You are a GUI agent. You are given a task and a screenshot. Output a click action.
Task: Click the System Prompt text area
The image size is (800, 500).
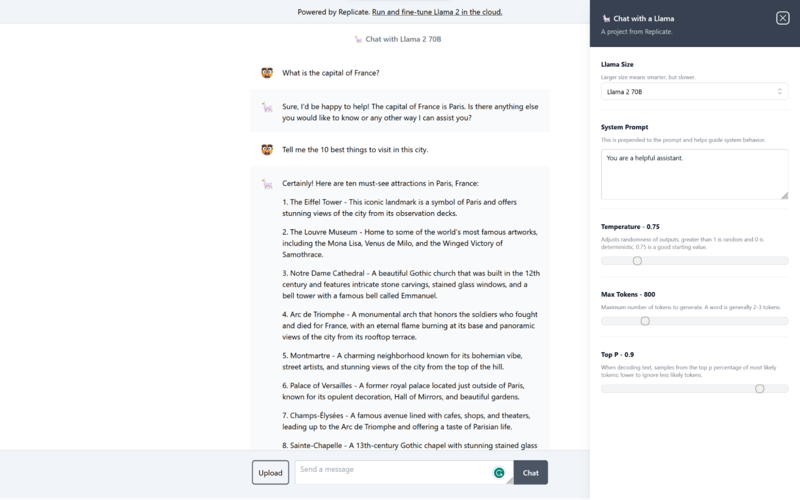[694, 174]
